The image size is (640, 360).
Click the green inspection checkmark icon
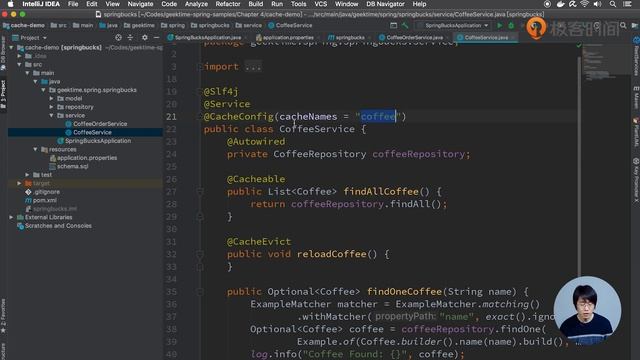tap(578, 45)
